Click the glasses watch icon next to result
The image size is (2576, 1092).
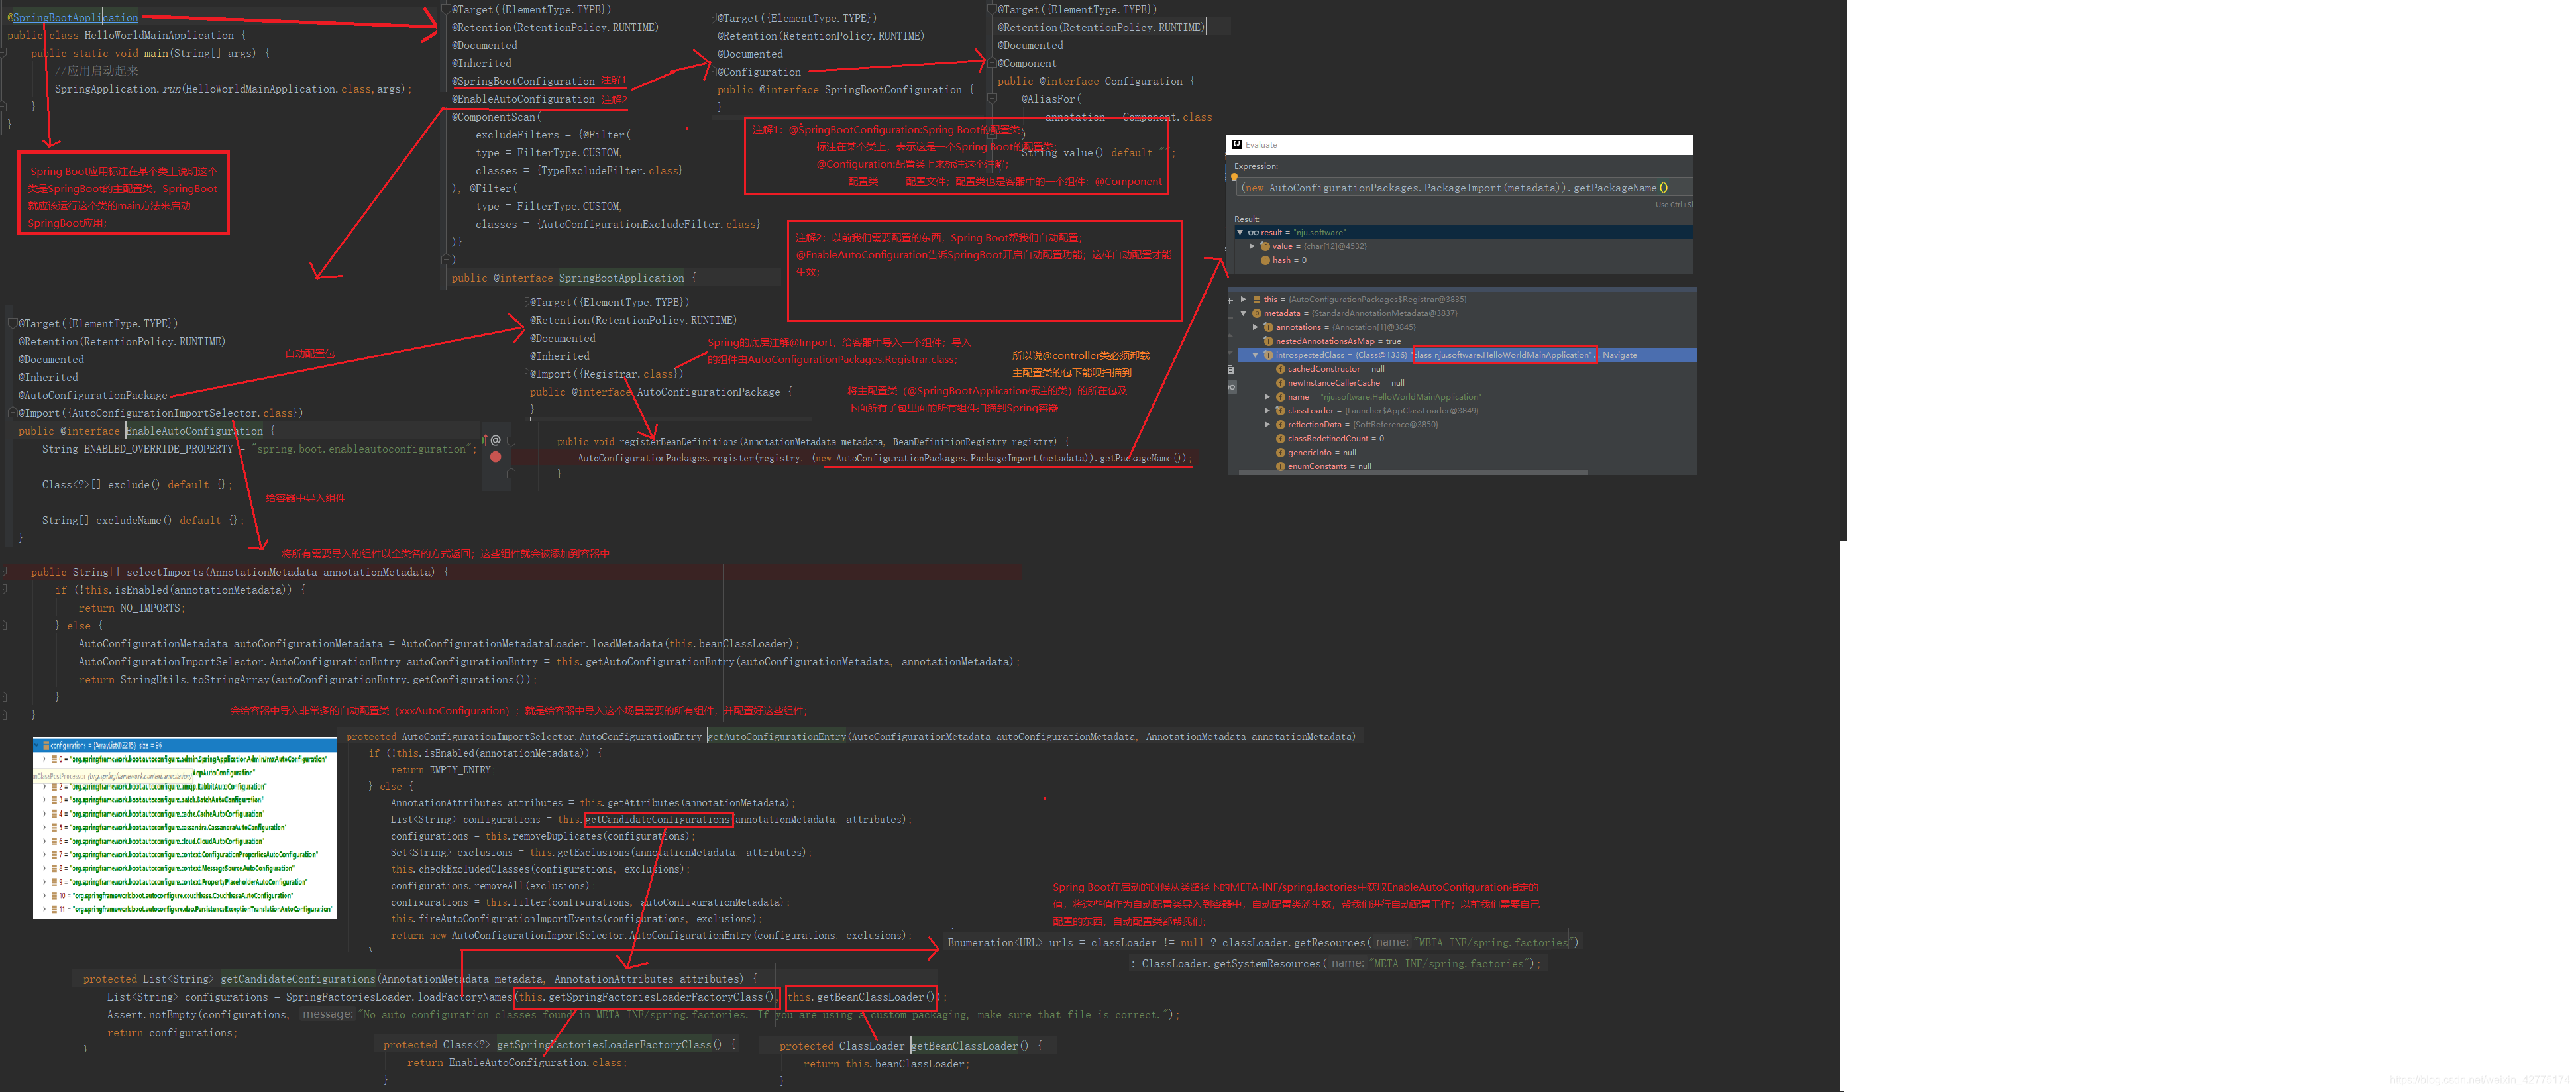(x=1253, y=233)
